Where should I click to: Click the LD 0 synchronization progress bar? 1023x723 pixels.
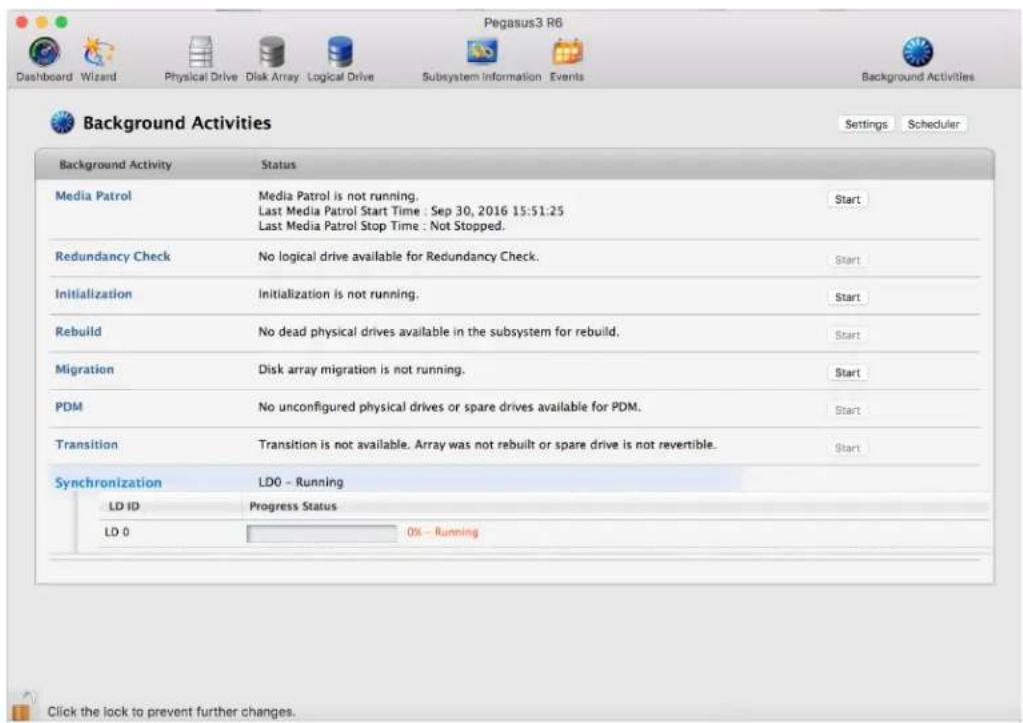[x=322, y=533]
